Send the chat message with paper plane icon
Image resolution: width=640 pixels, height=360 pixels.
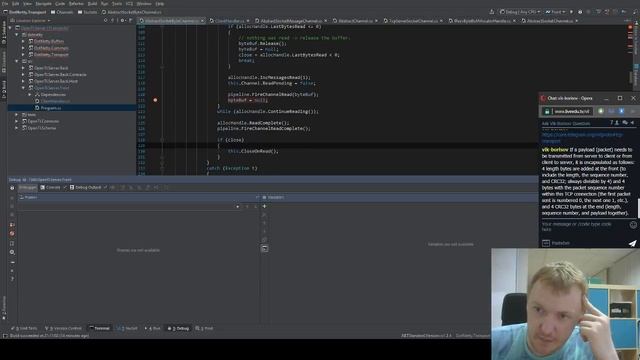click(x=632, y=243)
